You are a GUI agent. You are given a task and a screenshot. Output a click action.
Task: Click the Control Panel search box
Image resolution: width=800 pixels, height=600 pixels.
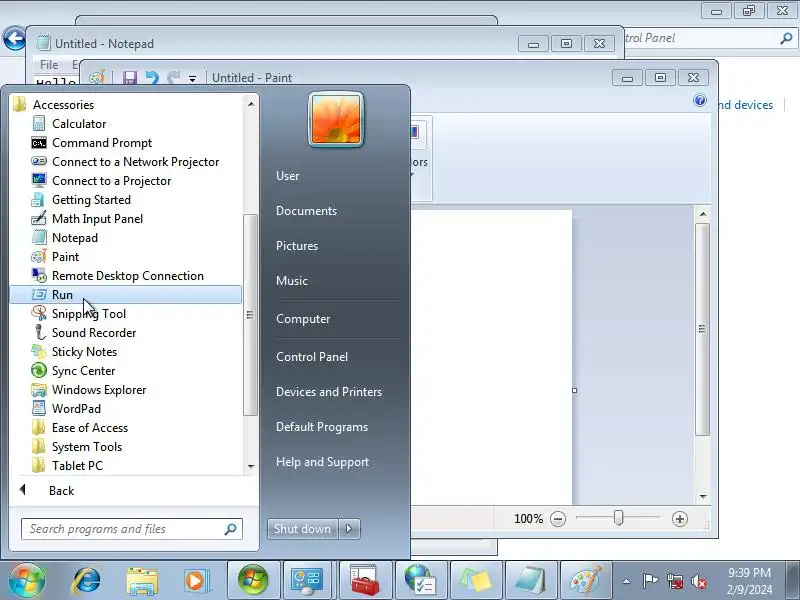(x=707, y=38)
